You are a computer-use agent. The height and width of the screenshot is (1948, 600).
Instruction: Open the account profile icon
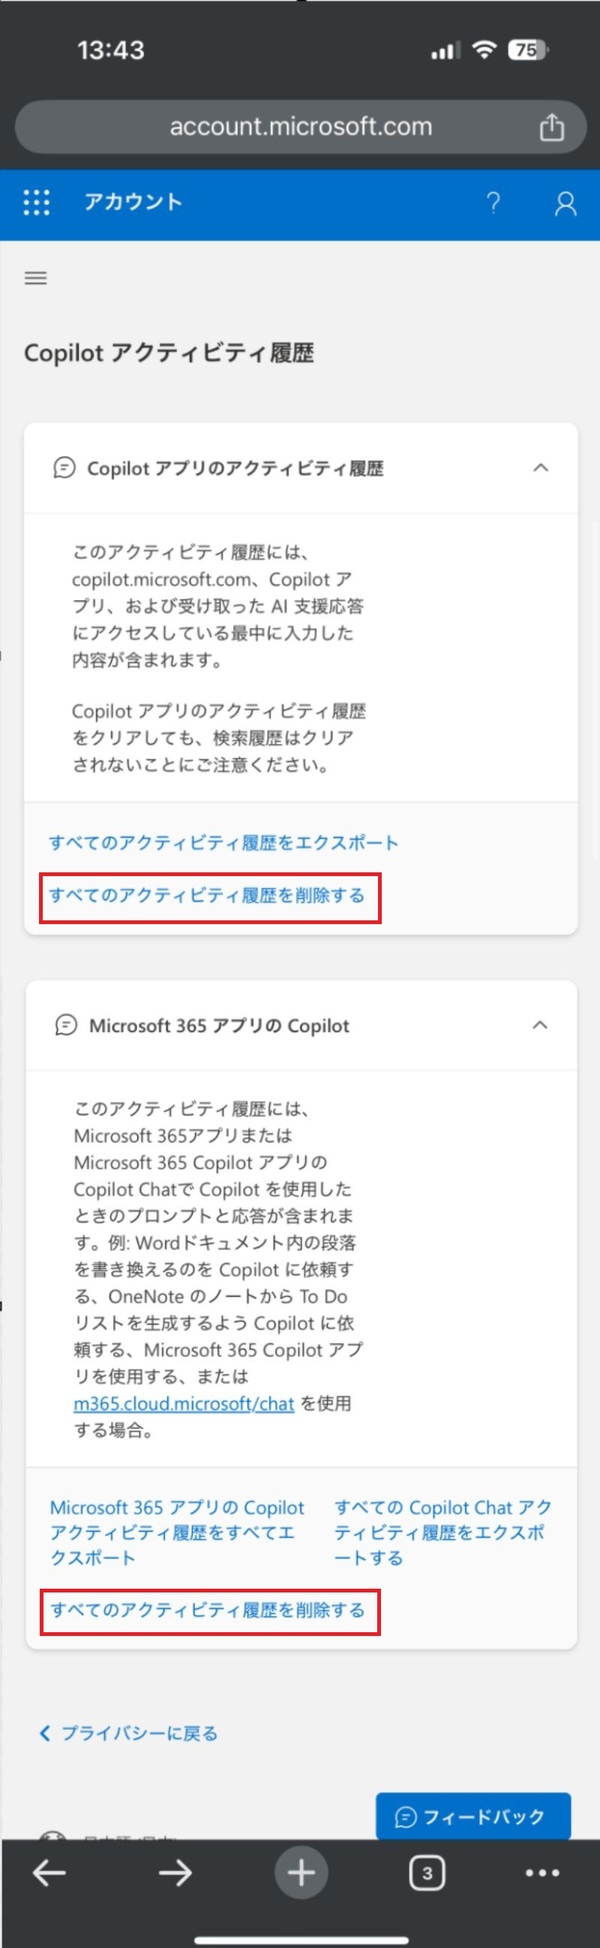(x=565, y=203)
